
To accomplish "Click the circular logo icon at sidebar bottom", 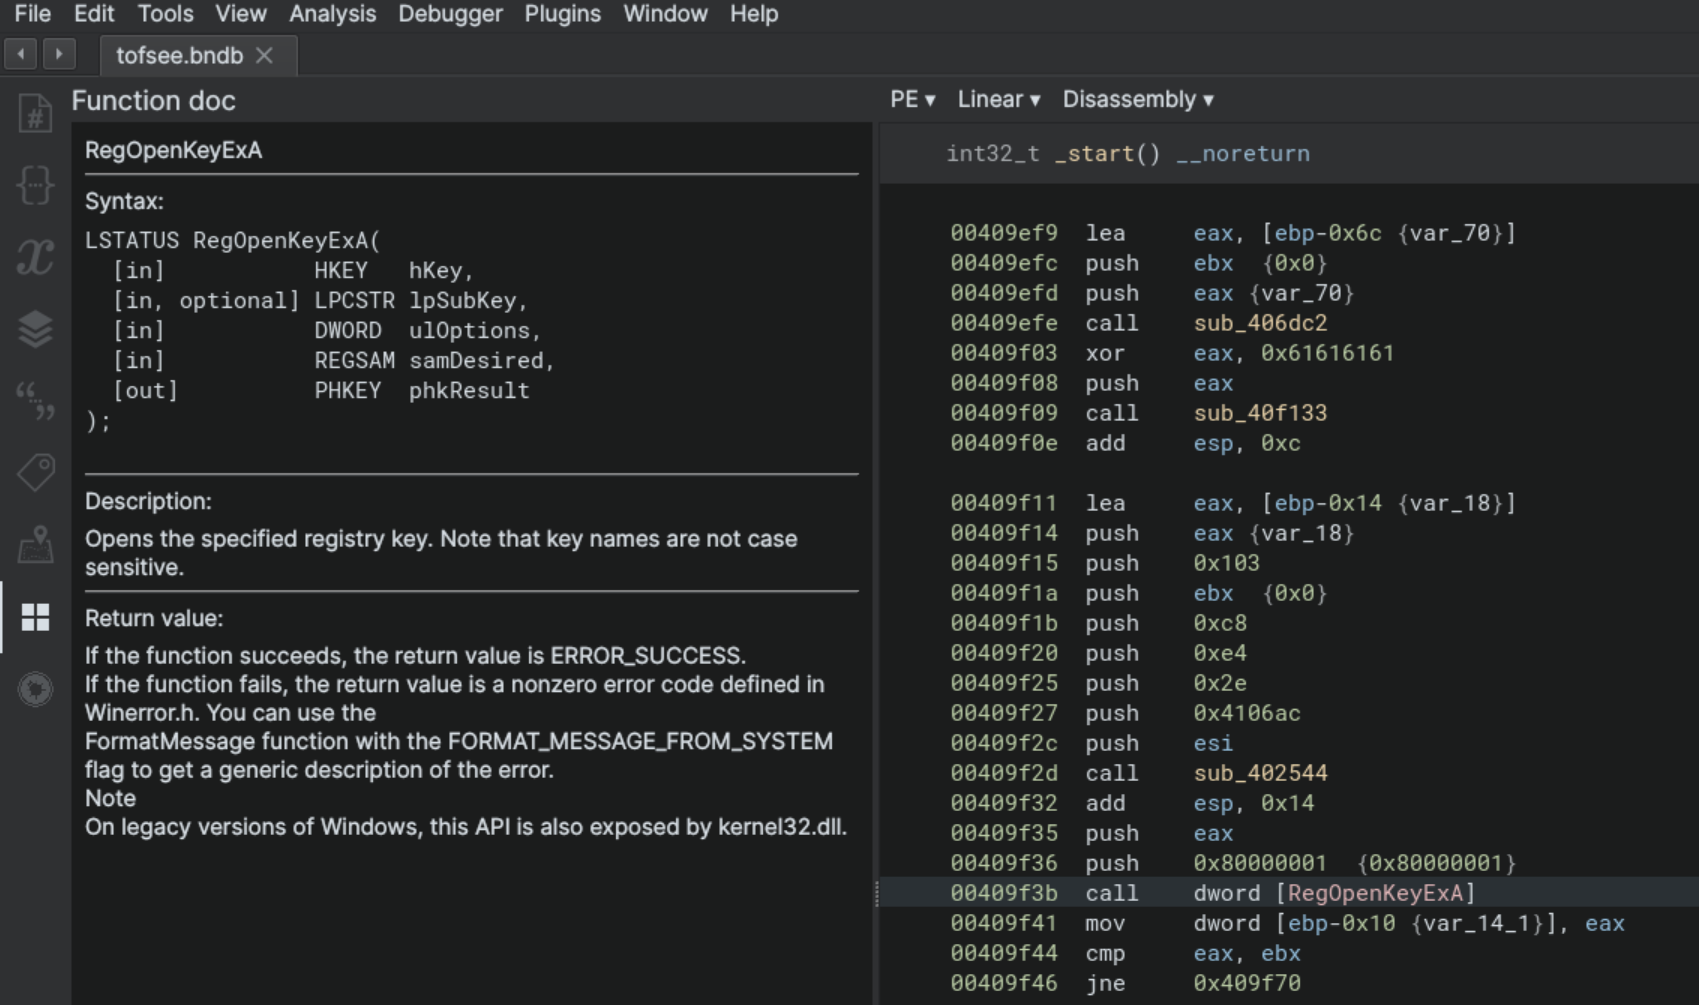I will click(35, 690).
